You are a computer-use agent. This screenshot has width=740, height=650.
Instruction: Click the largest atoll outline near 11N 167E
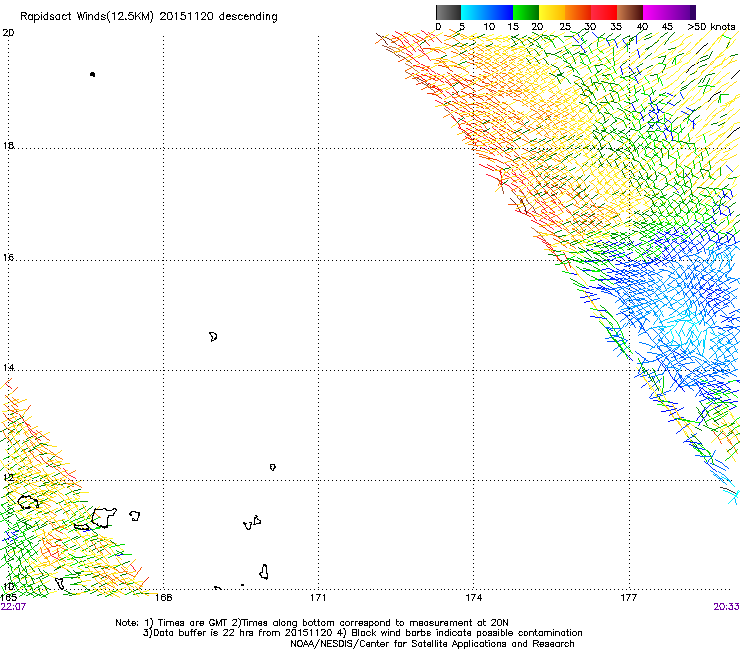click(x=103, y=517)
